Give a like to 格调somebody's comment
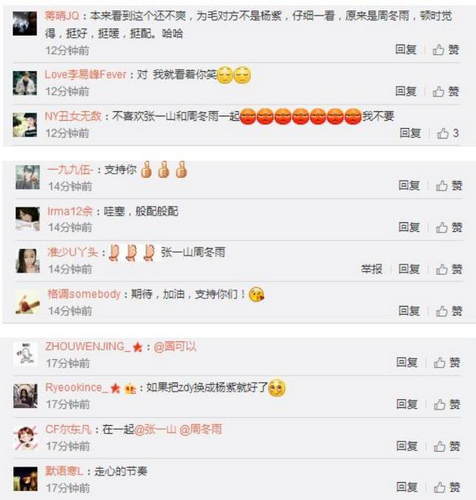This screenshot has width=476, height=500. [449, 311]
